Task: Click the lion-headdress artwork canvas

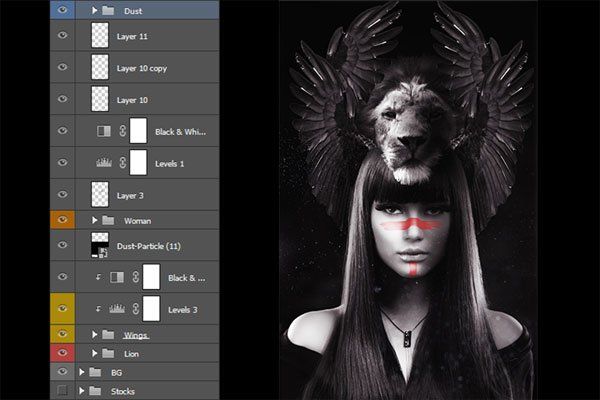Action: 408,200
